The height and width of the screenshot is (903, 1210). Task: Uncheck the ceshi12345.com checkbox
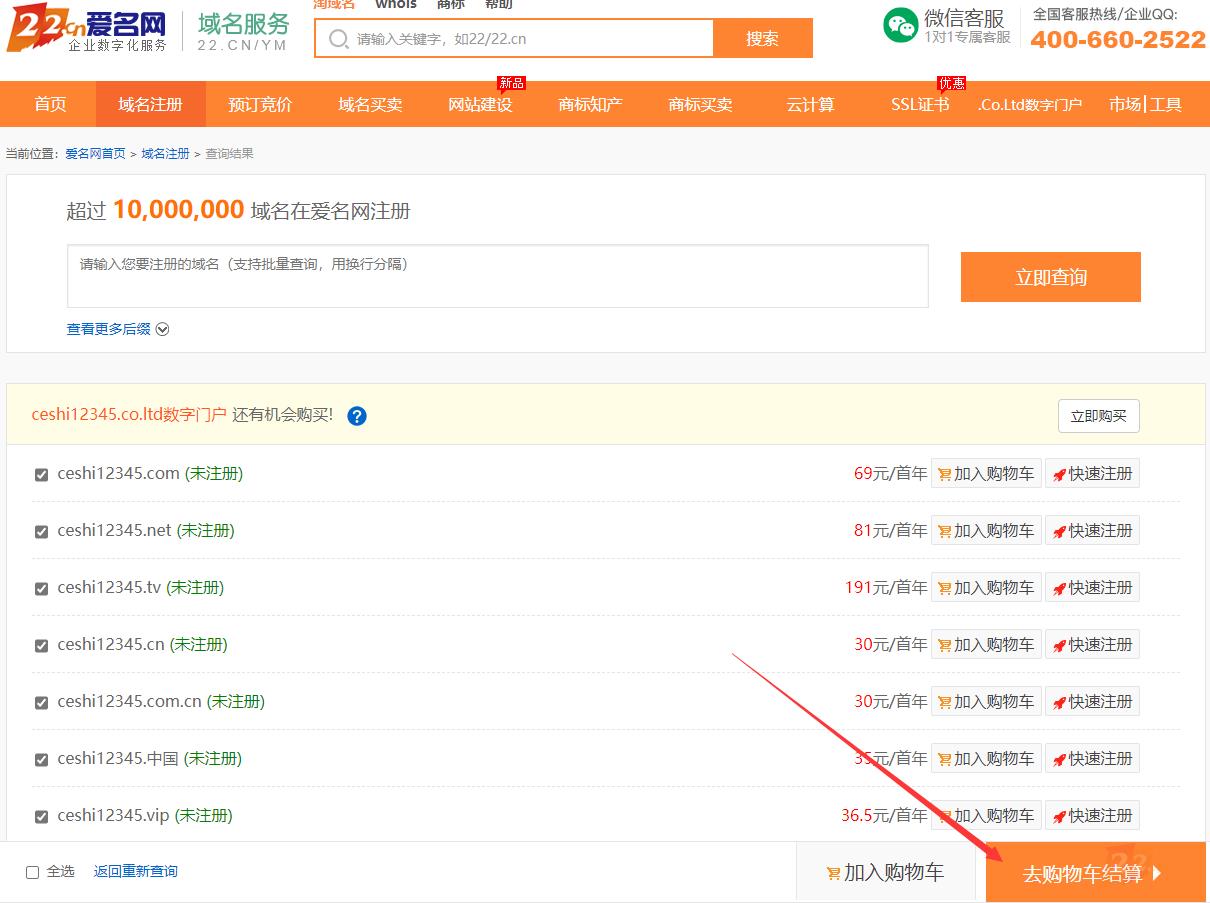42,475
